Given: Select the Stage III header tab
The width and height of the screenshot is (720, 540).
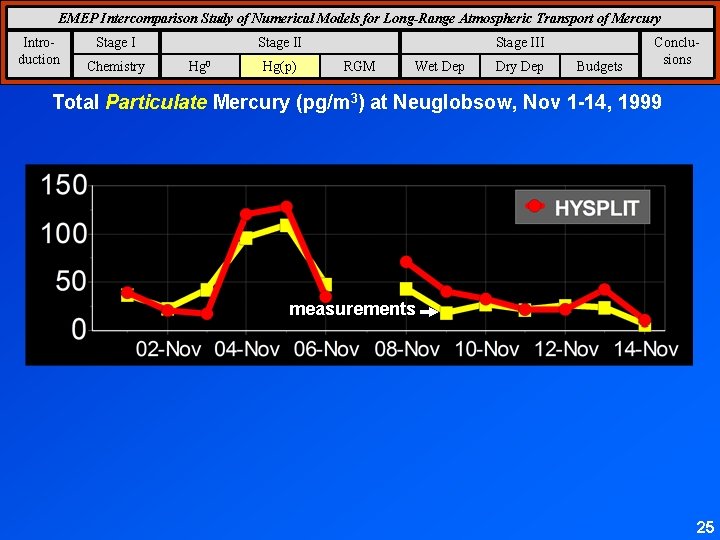Looking at the screenshot, I should [x=520, y=42].
